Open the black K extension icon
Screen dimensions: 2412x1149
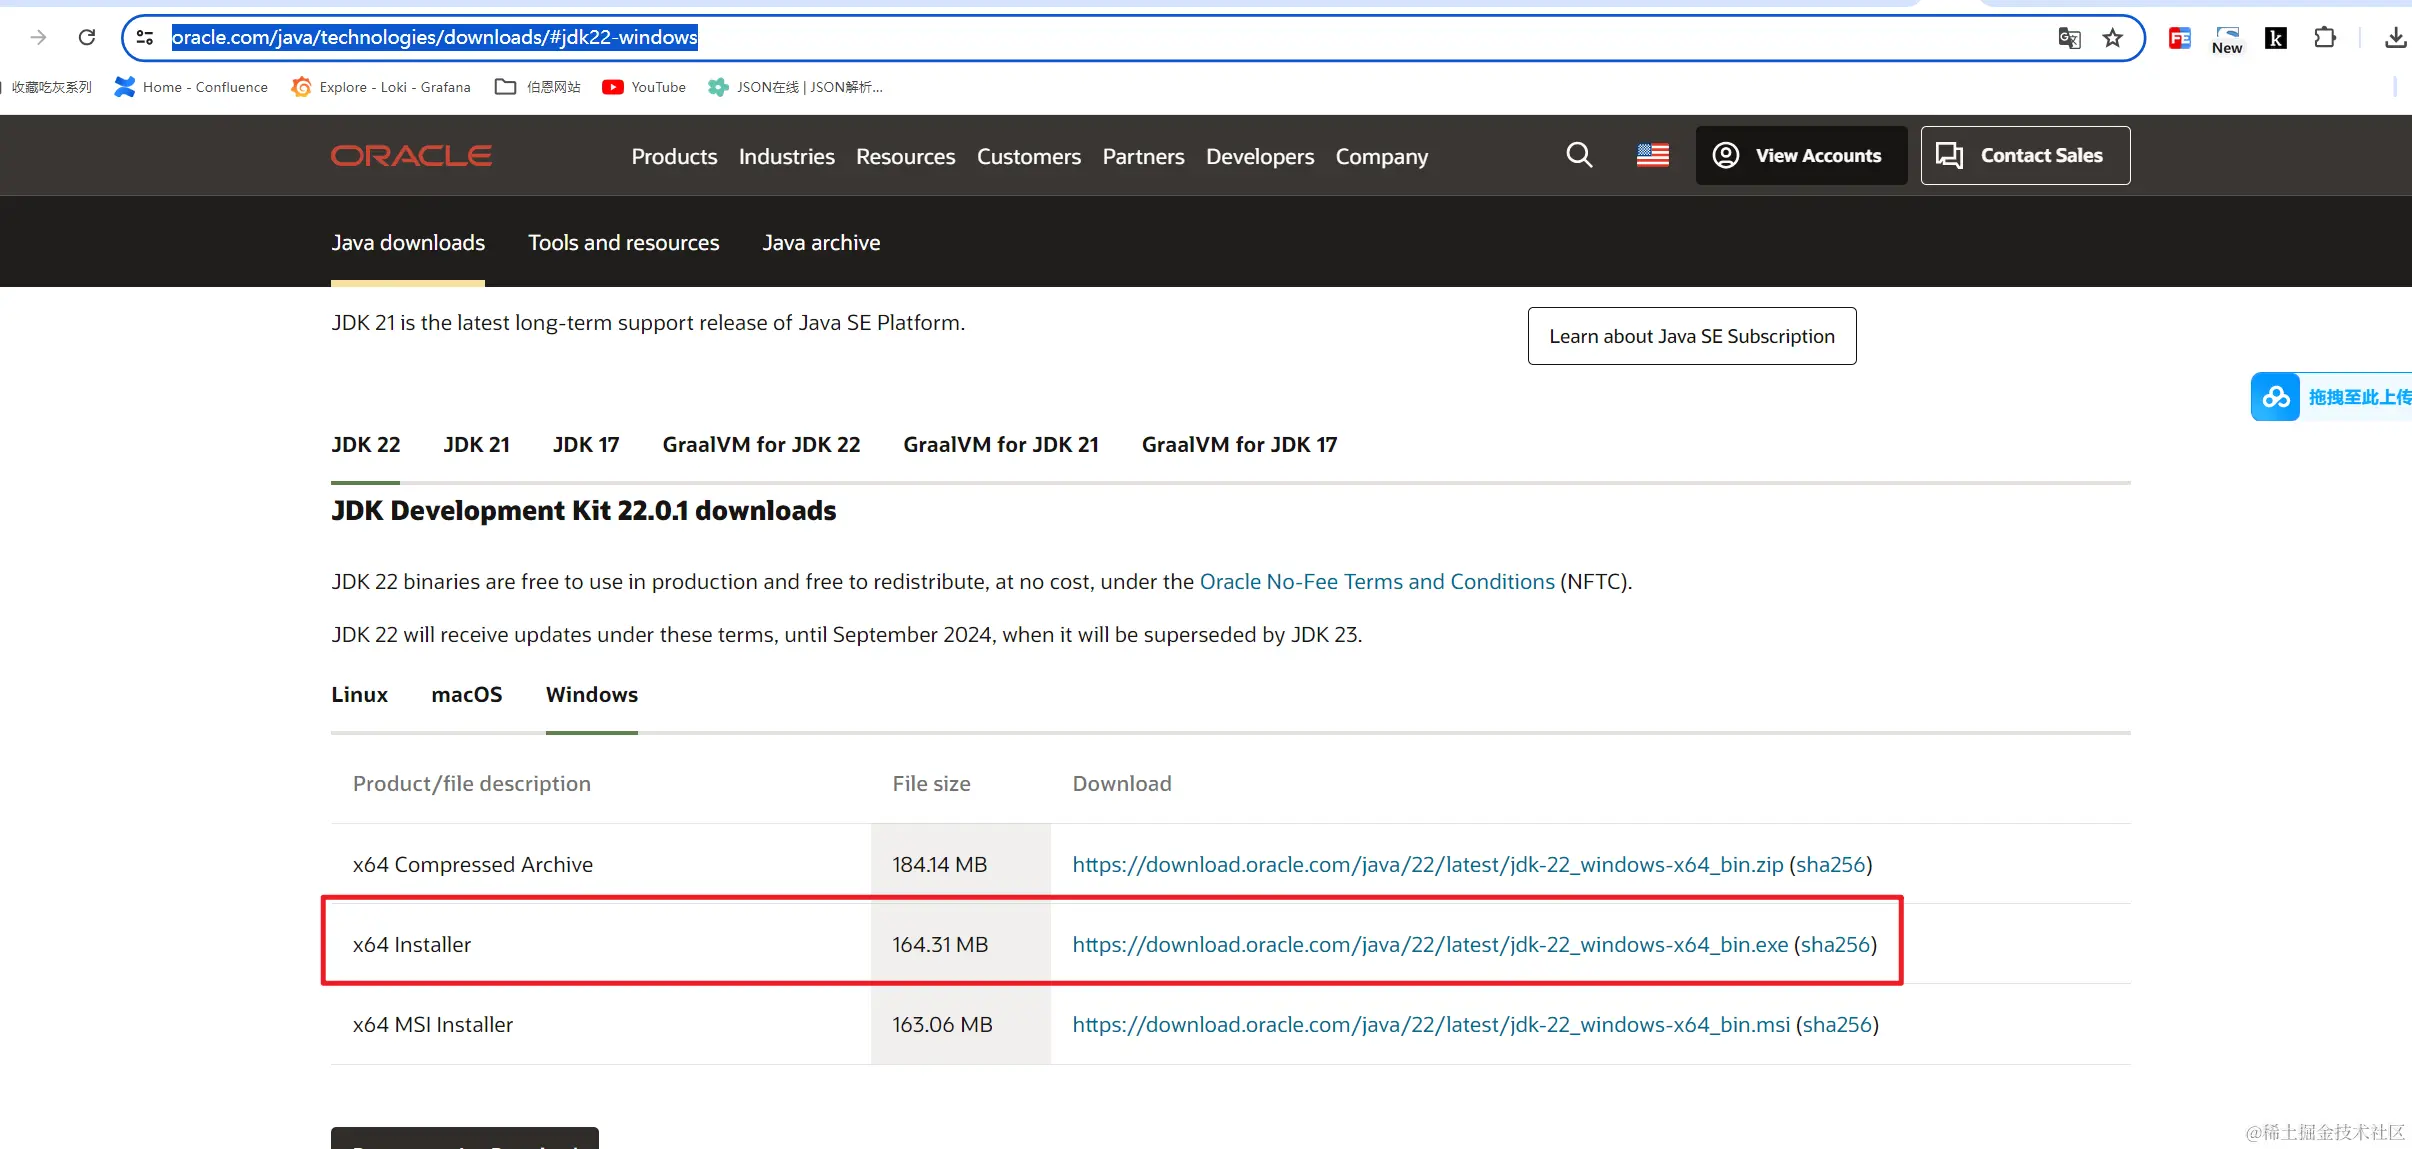(2276, 38)
